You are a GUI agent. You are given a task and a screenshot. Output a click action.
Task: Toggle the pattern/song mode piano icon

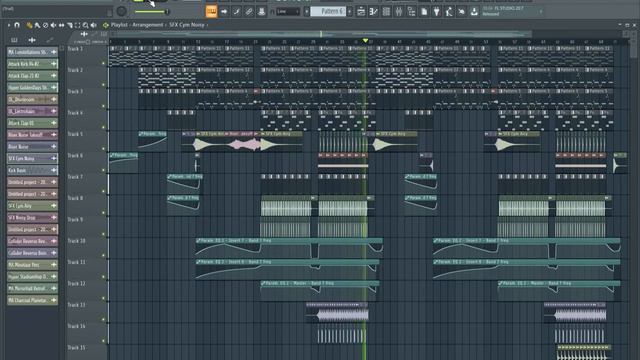(x=211, y=11)
